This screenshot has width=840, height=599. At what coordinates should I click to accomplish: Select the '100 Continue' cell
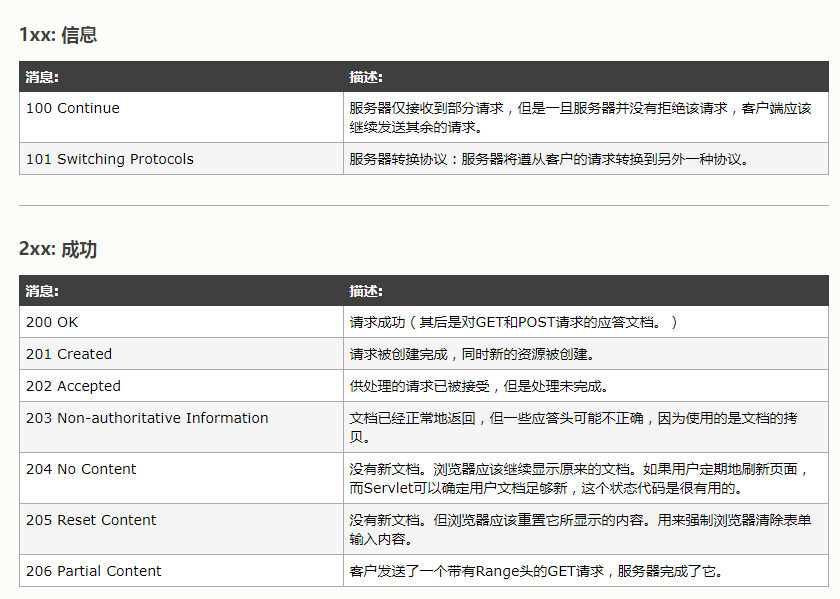pos(181,117)
